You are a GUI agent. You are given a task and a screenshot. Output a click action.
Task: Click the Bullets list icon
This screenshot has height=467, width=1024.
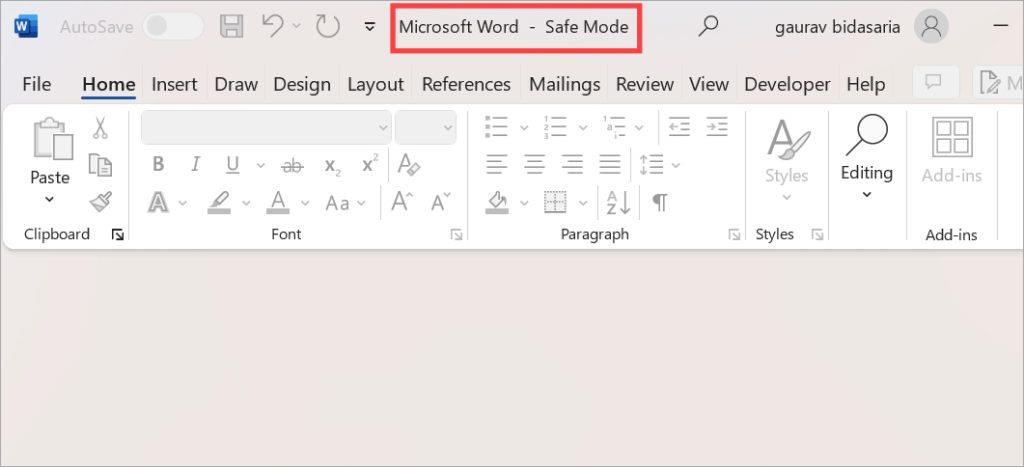click(497, 127)
